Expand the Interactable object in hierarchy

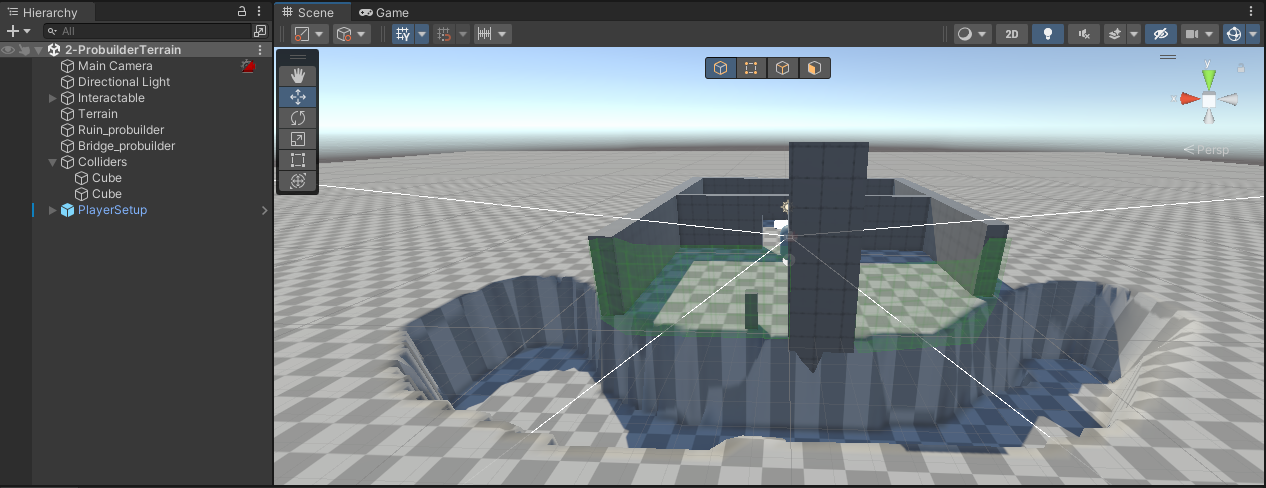click(x=53, y=98)
